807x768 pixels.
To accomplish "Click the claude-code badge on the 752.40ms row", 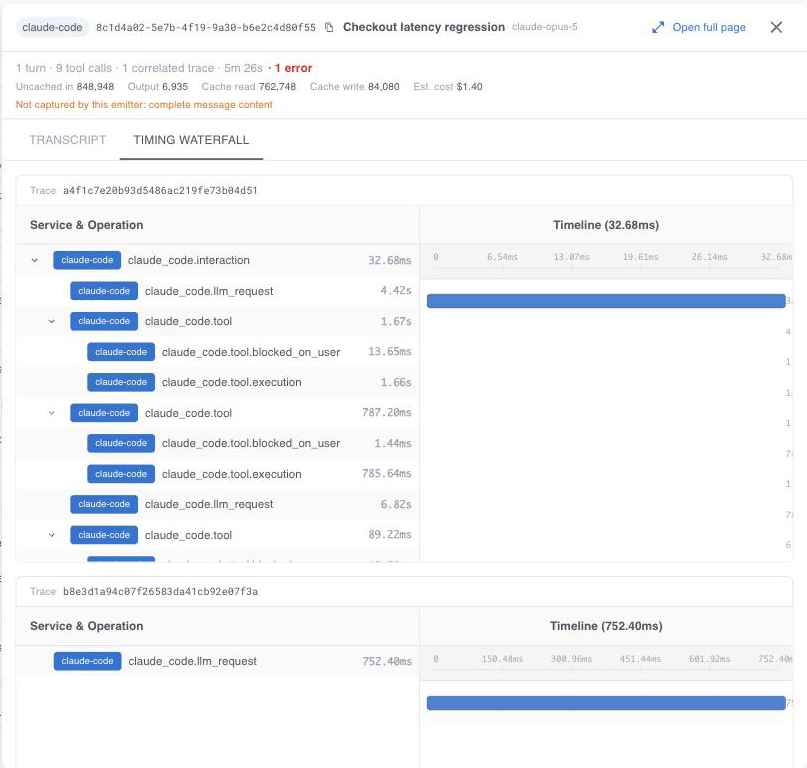I will (87, 661).
